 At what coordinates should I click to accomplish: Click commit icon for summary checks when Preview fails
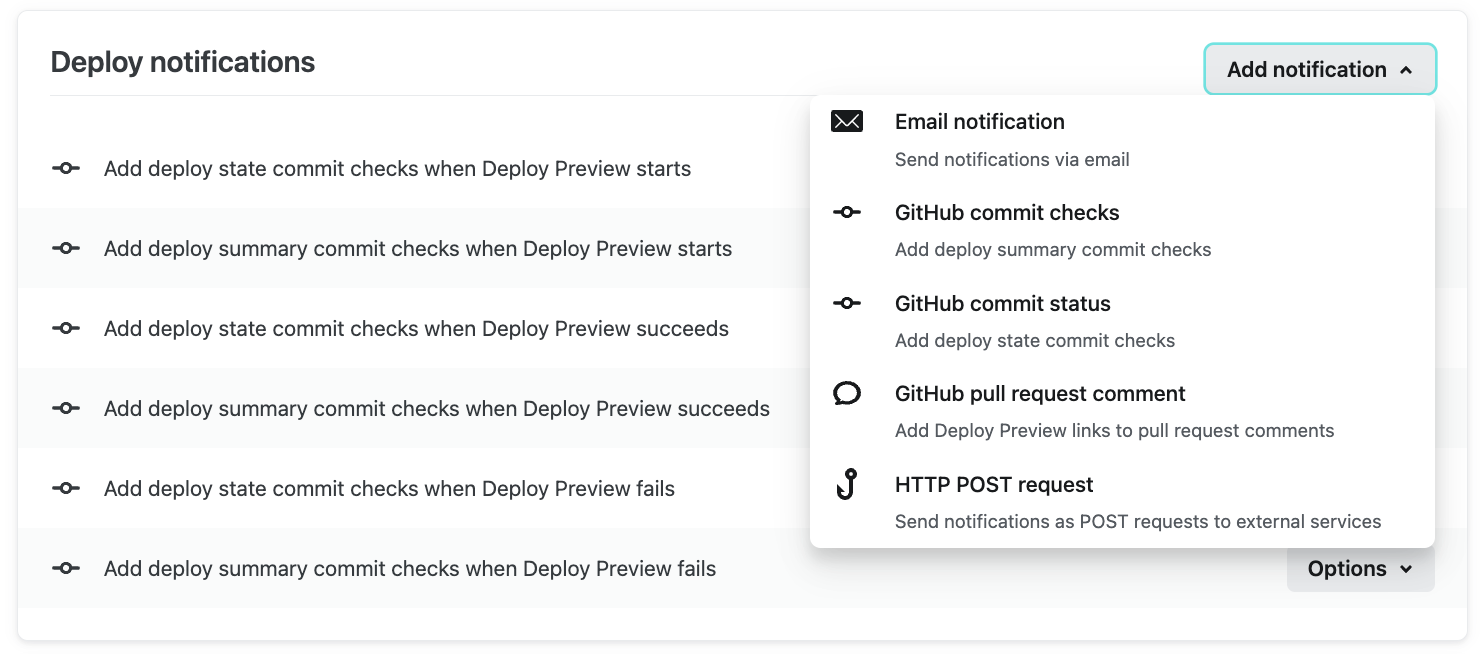(66, 569)
